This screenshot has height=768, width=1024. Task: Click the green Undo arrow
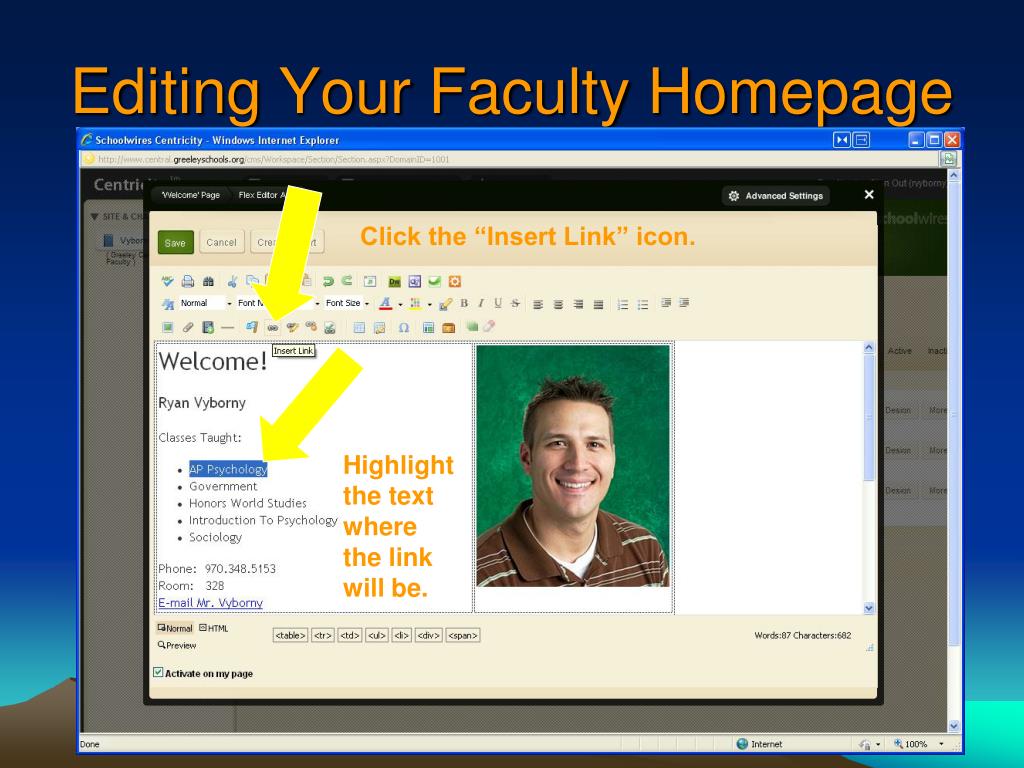click(x=328, y=281)
